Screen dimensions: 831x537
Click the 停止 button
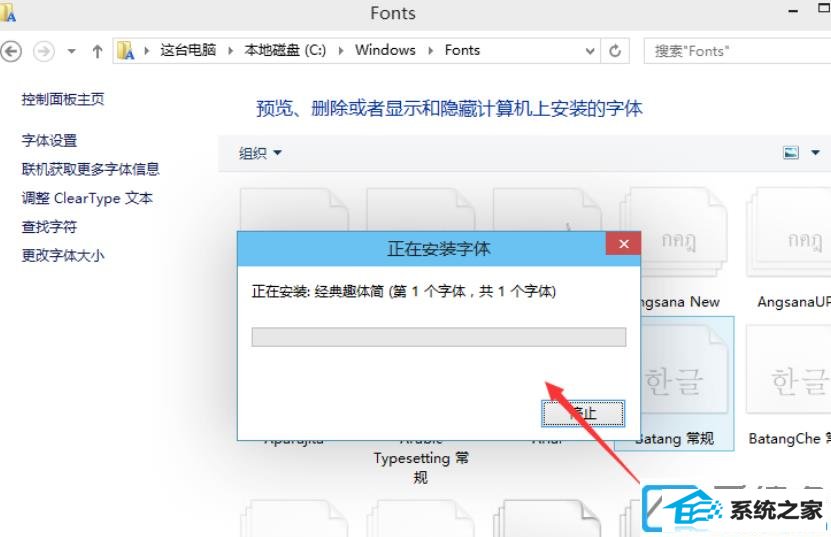coord(583,413)
